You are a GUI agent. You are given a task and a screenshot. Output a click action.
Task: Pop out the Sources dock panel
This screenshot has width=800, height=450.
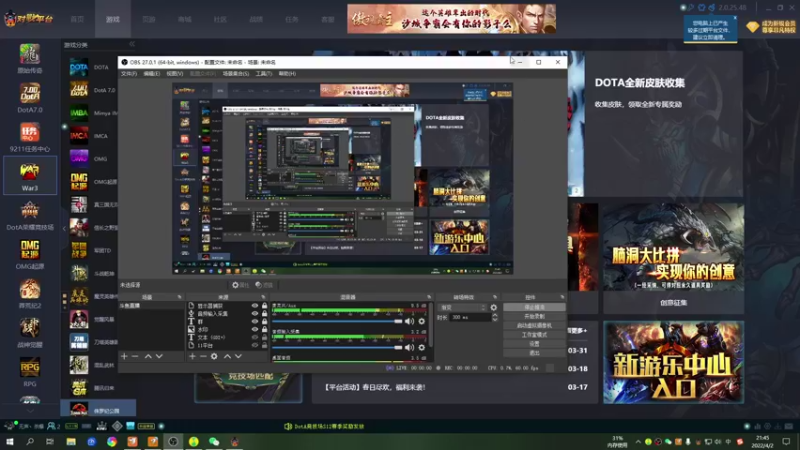[264, 297]
